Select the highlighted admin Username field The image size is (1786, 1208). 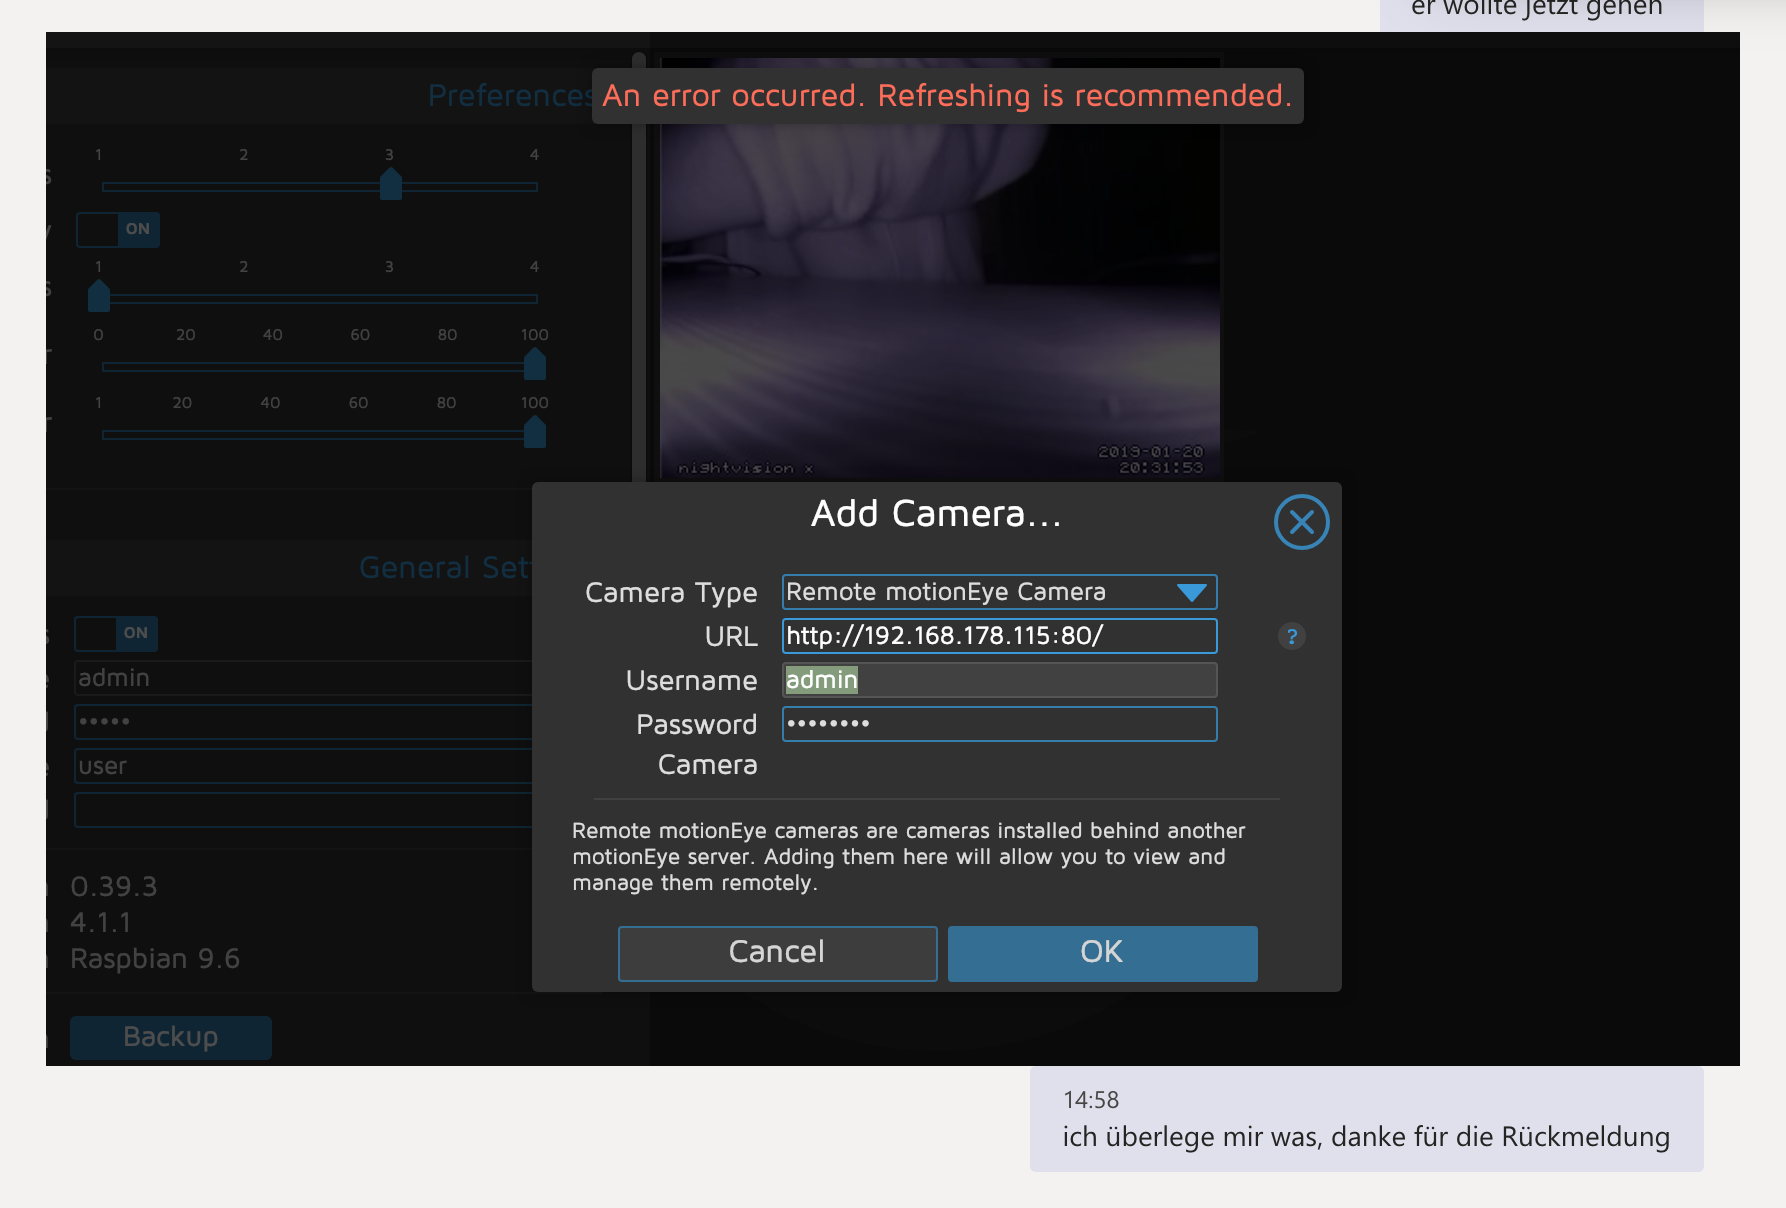pyautogui.click(x=997, y=680)
